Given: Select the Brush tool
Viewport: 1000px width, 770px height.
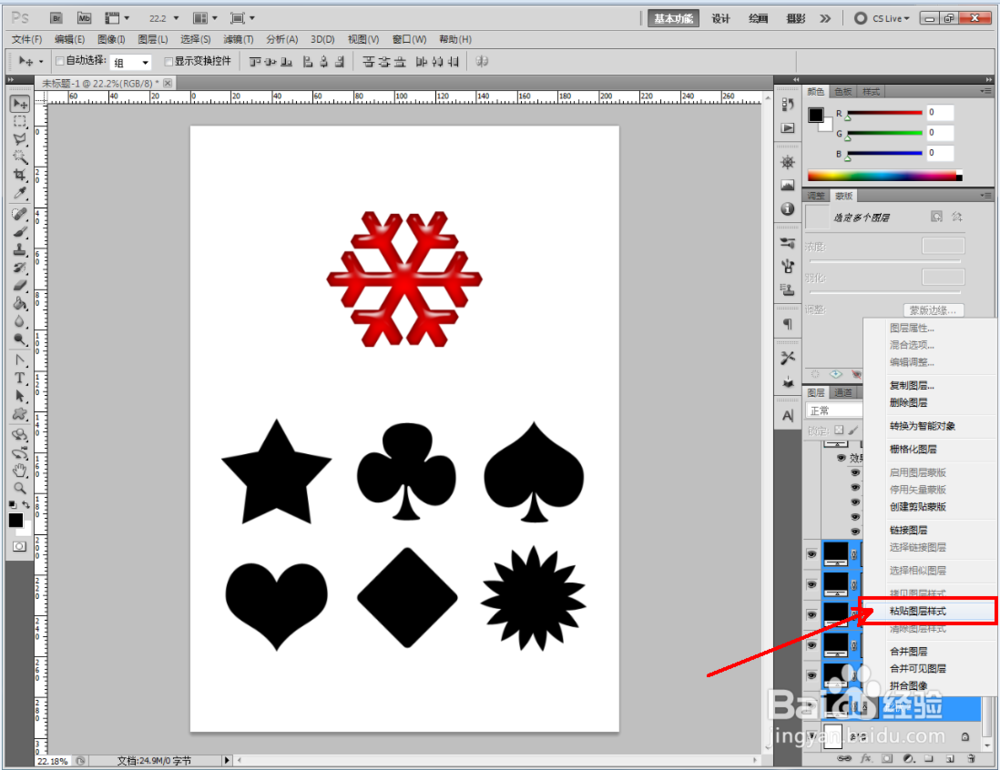Looking at the screenshot, I should (20, 232).
